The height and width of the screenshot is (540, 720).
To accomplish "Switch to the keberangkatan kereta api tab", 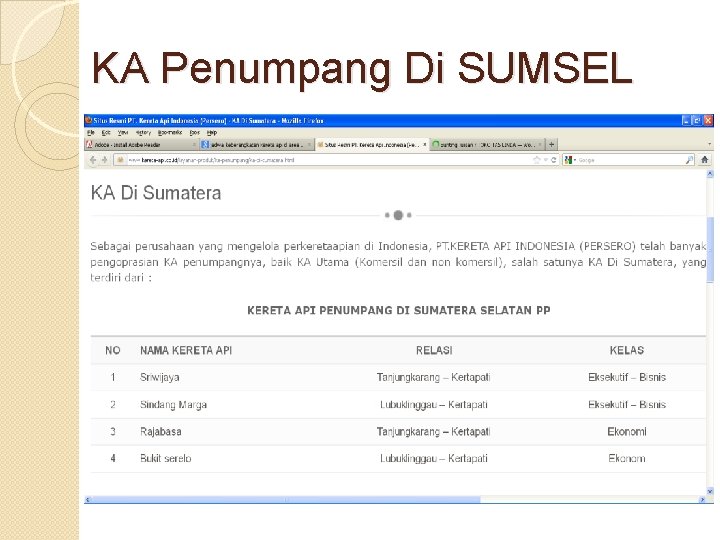I will pos(257,145).
